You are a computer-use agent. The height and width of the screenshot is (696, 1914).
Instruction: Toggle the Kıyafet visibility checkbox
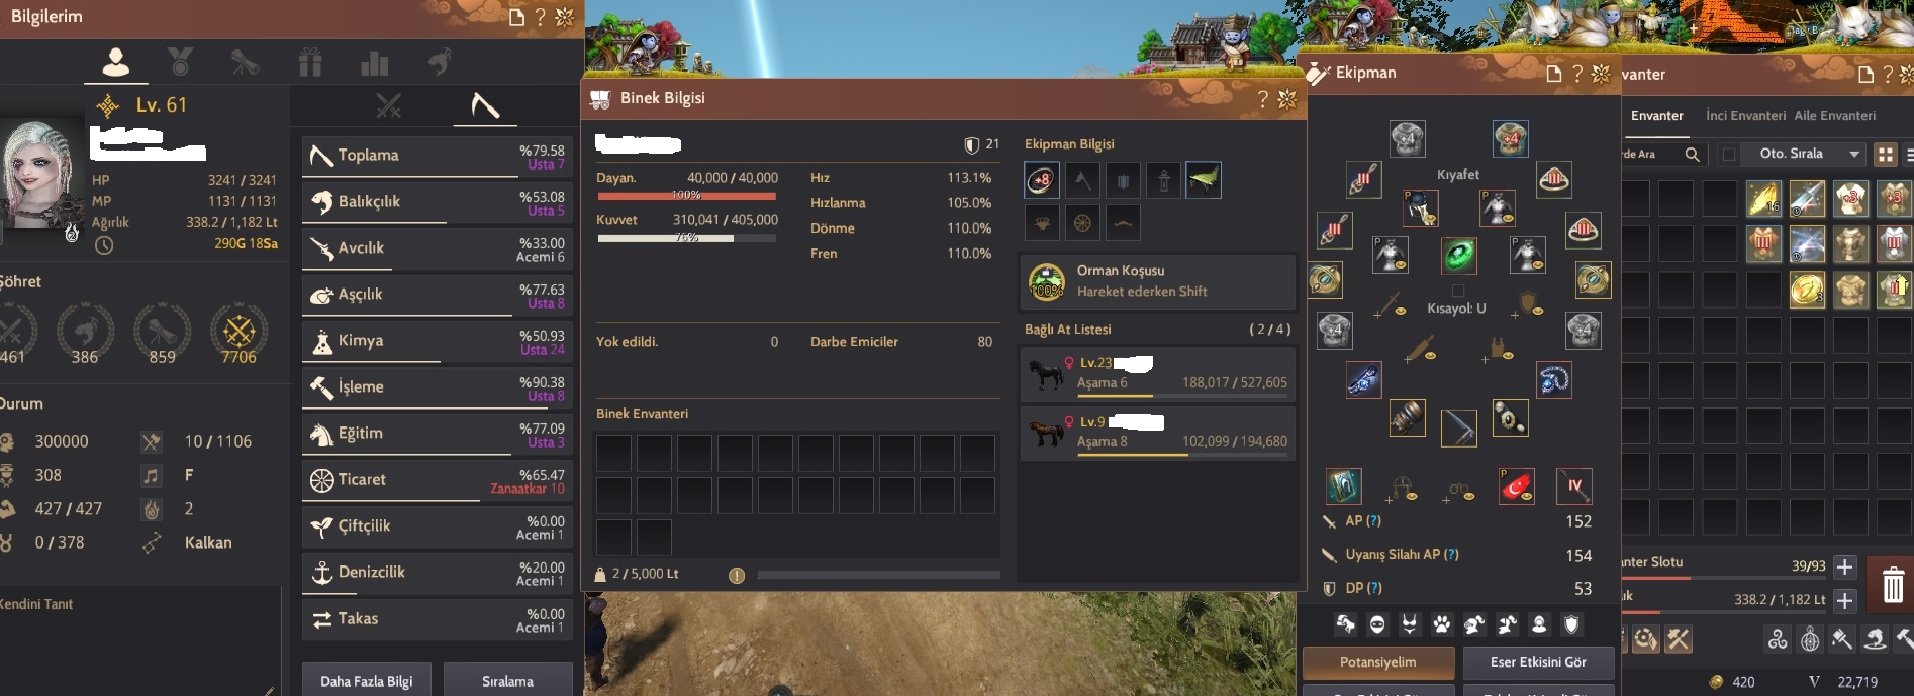click(1457, 291)
